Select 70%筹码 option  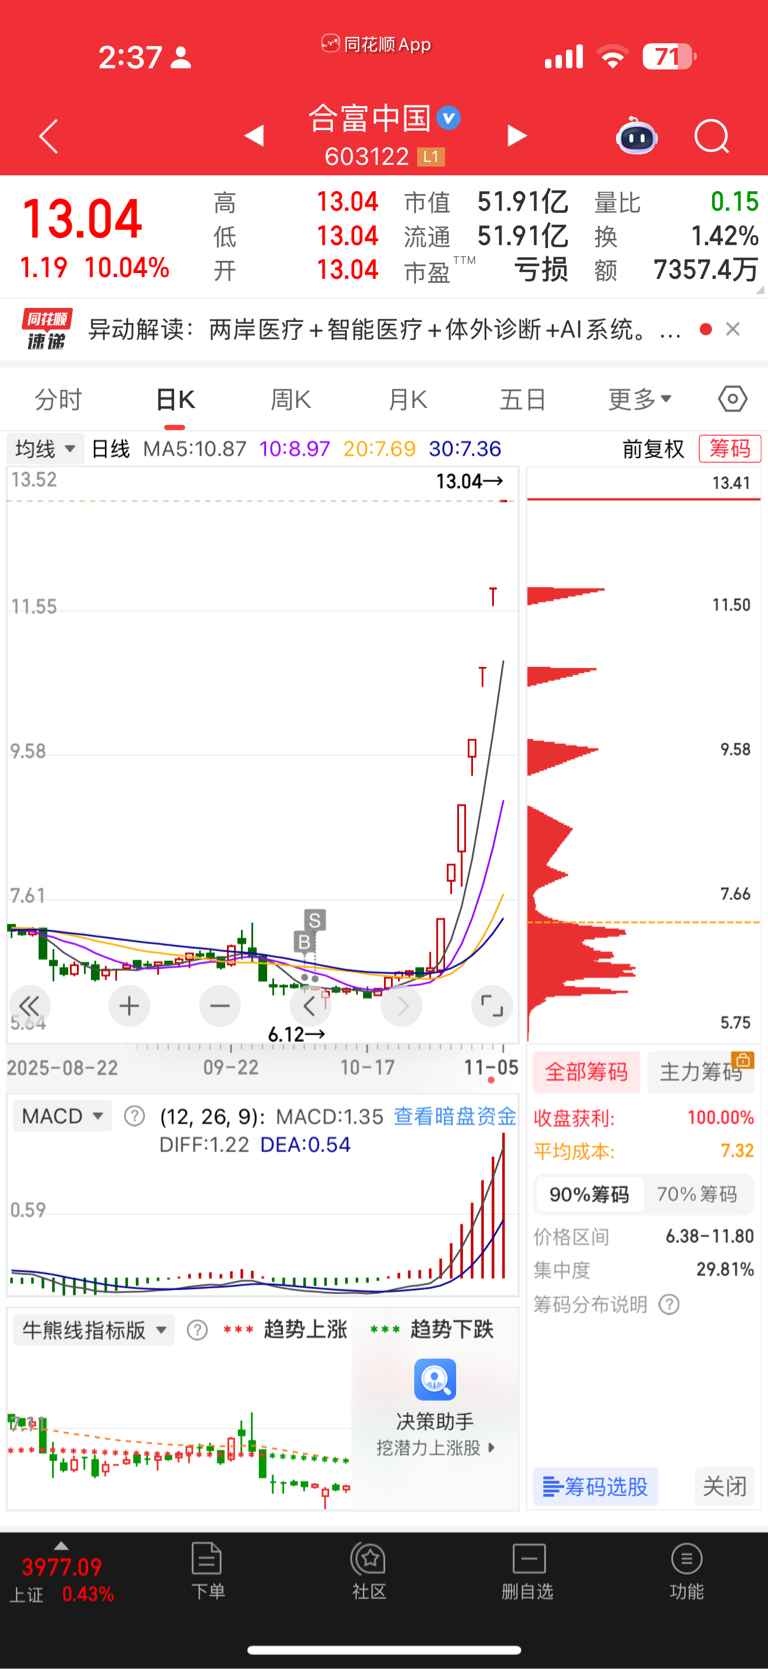pos(697,1194)
